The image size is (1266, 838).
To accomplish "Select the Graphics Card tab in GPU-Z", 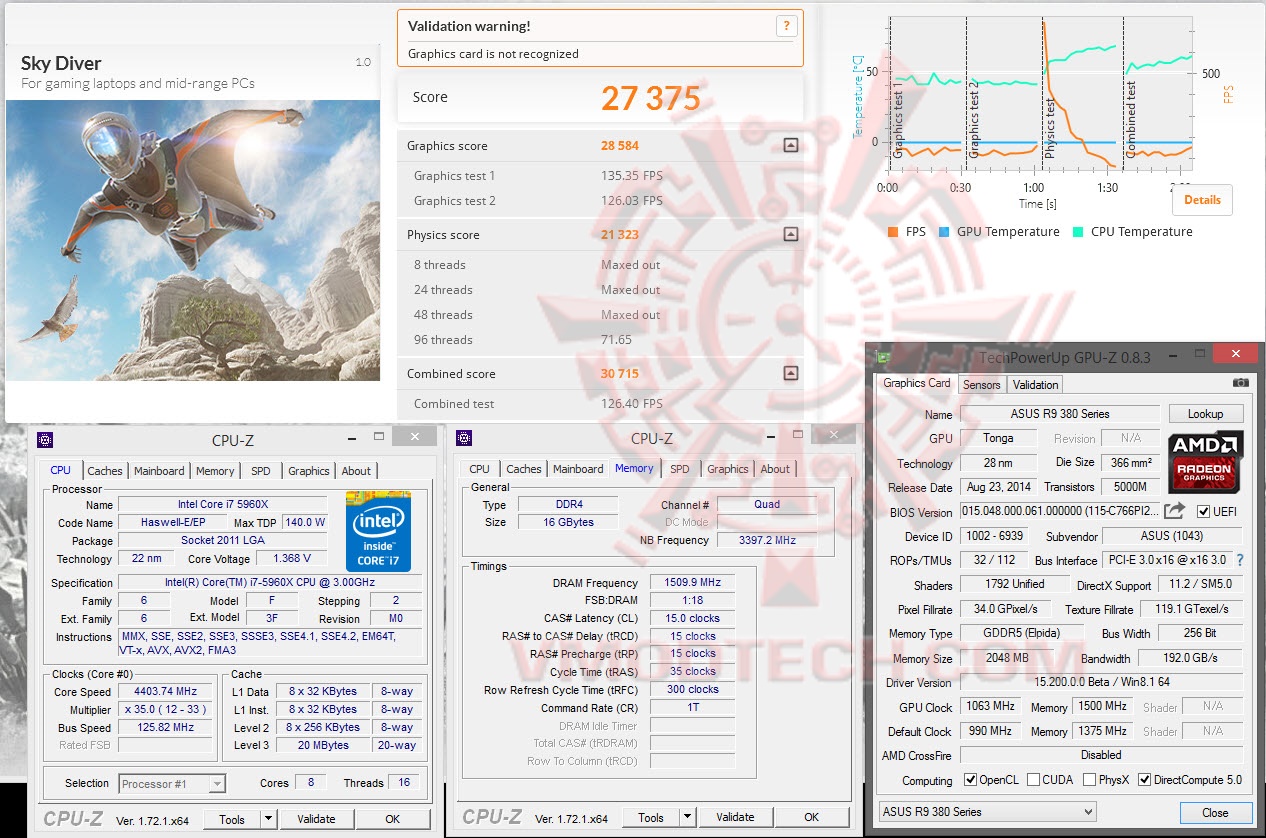I will (917, 383).
